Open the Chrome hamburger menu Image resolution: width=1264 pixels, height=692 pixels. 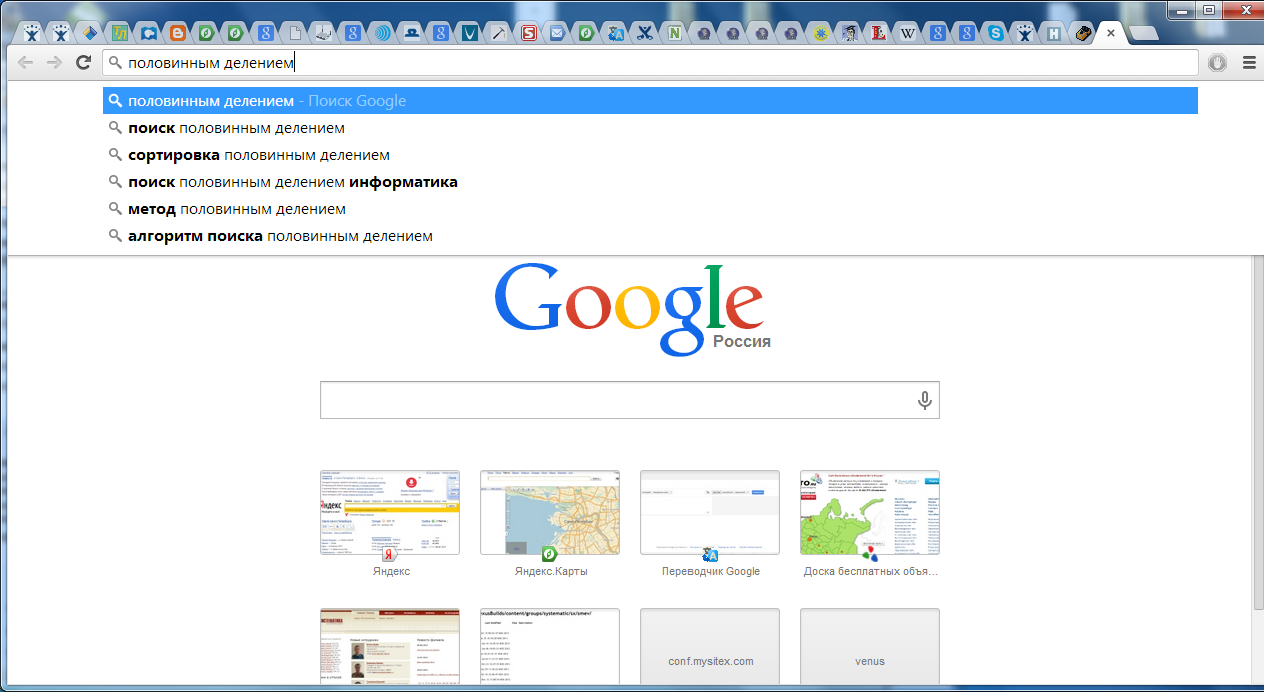coord(1249,63)
